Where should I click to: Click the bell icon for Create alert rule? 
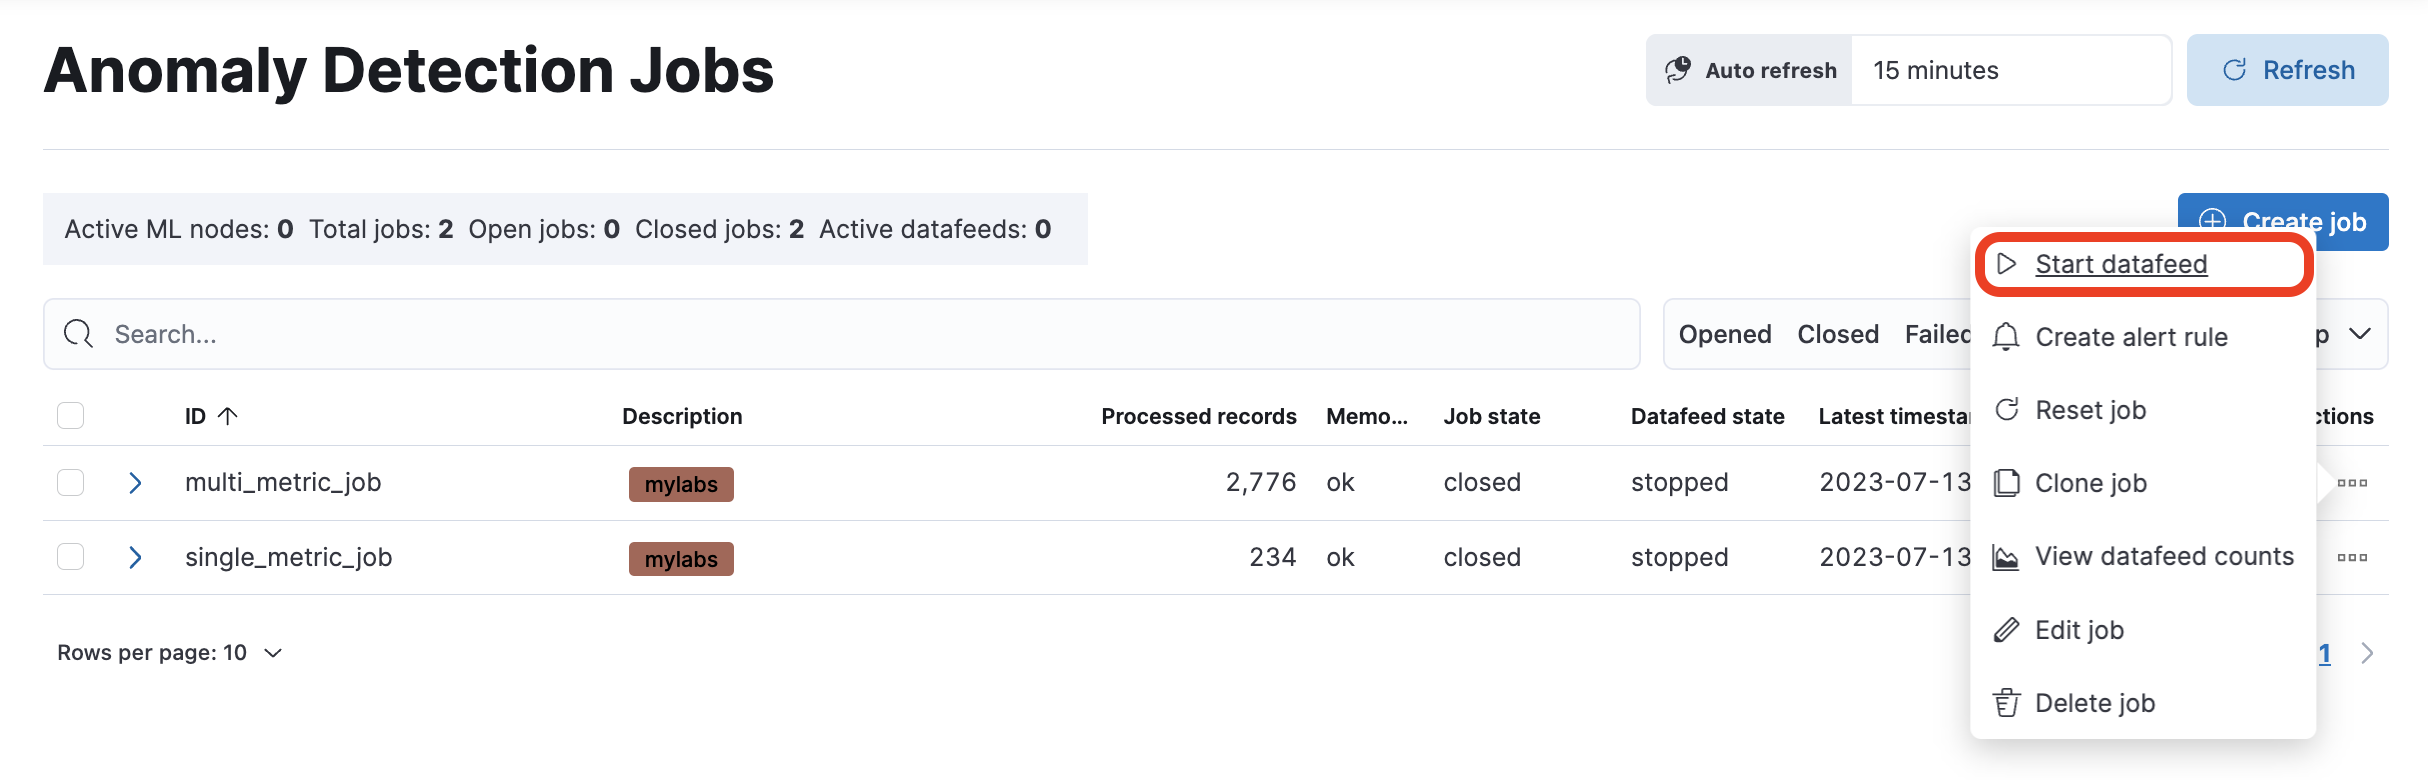click(x=2006, y=337)
